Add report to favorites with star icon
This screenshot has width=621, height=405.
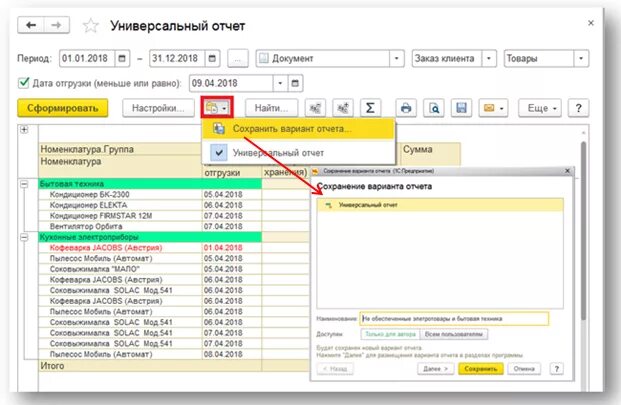click(91, 26)
